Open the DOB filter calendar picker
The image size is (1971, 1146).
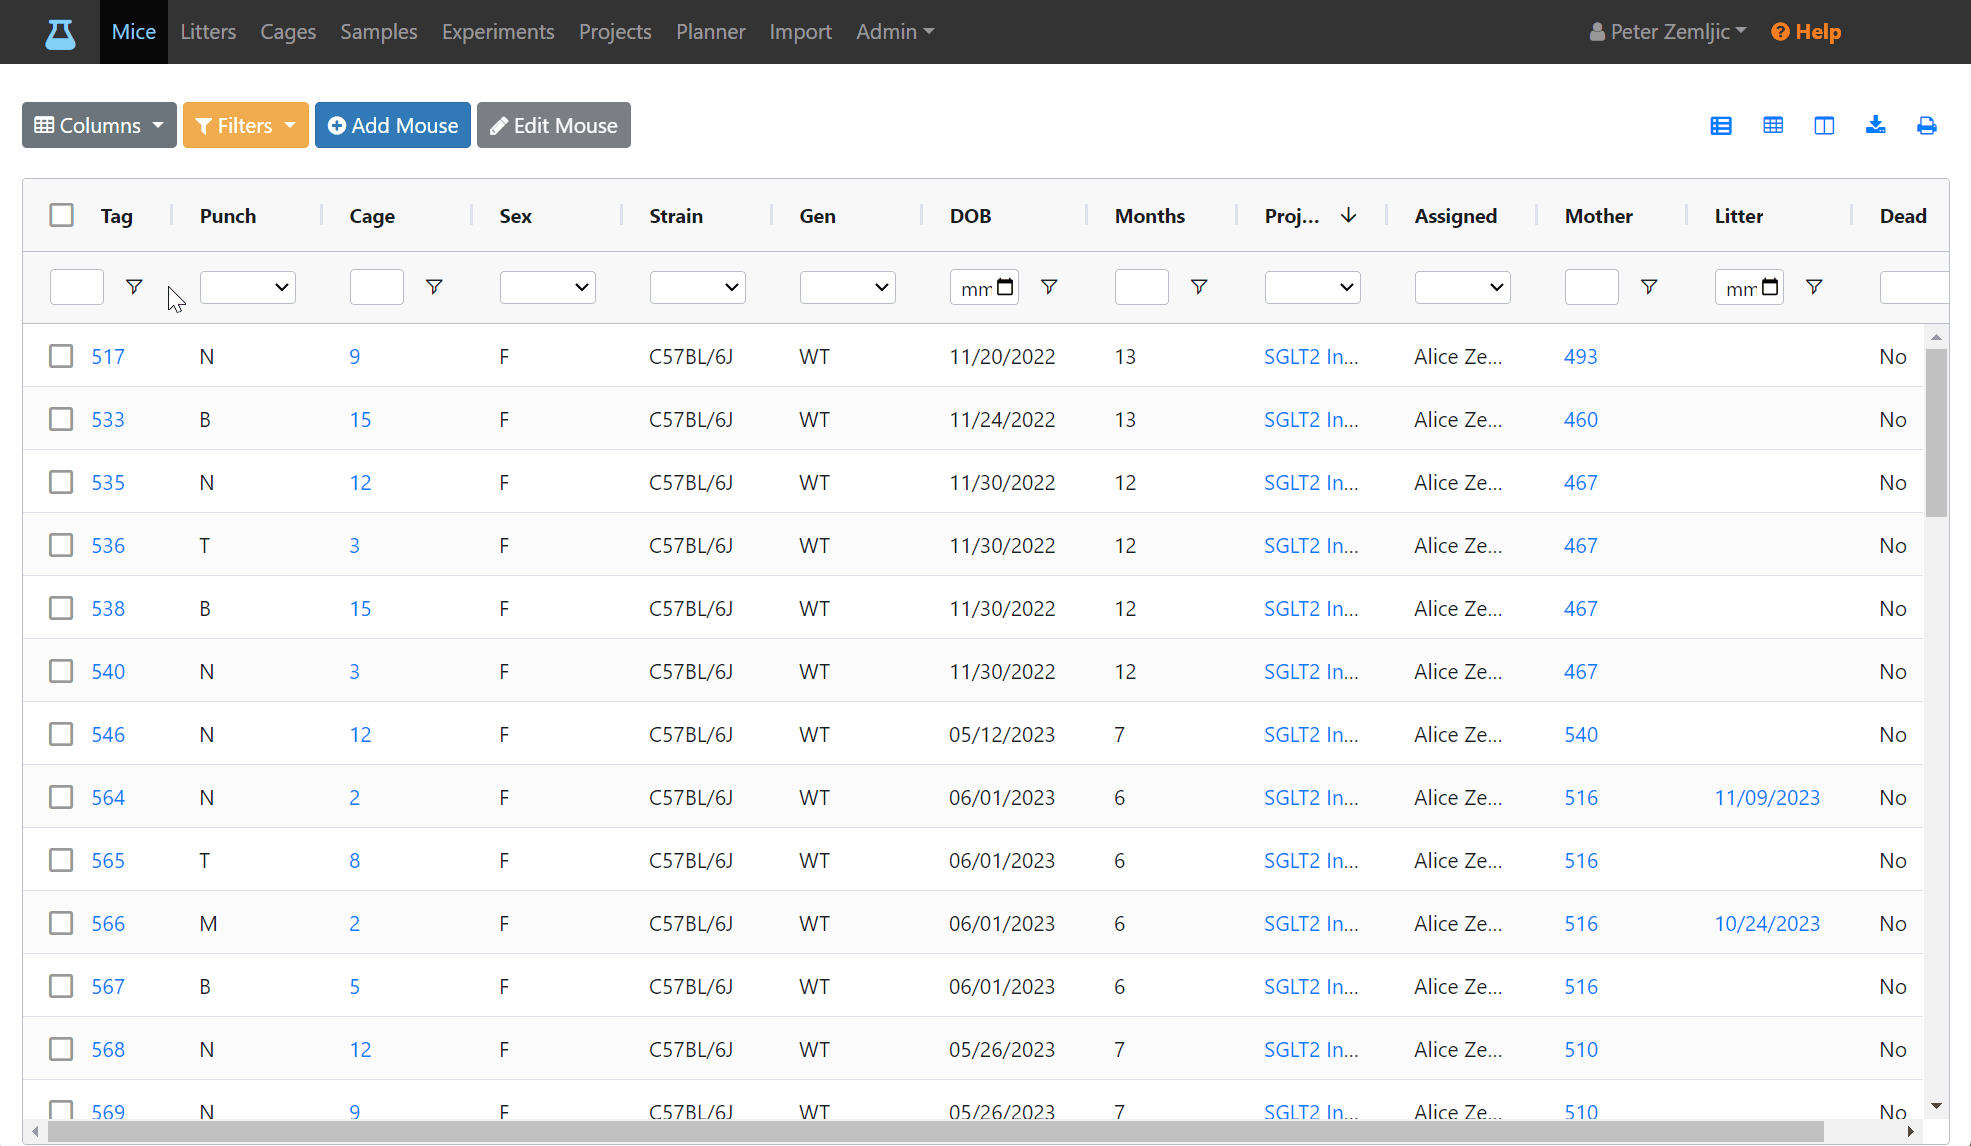(1006, 287)
